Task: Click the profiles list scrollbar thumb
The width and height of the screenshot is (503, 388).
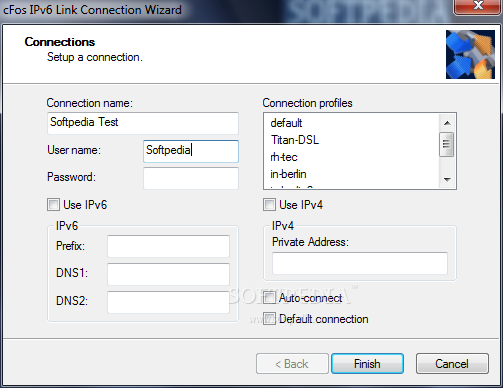Action: [x=447, y=144]
